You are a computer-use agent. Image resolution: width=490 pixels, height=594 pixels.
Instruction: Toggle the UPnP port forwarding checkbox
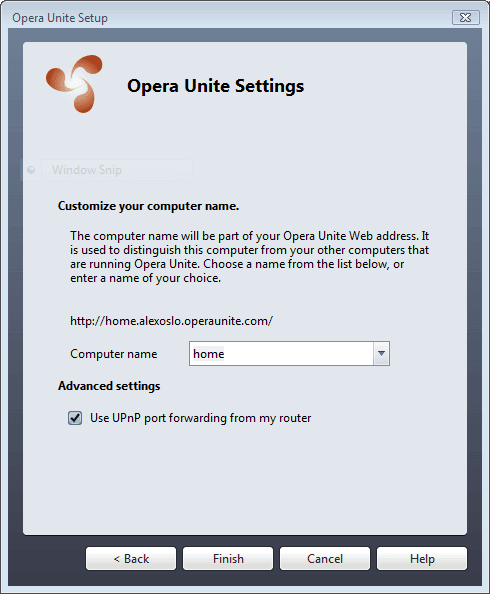(x=75, y=418)
